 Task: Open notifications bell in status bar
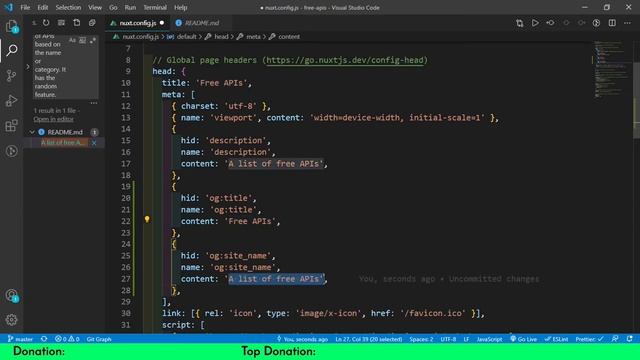click(630, 339)
